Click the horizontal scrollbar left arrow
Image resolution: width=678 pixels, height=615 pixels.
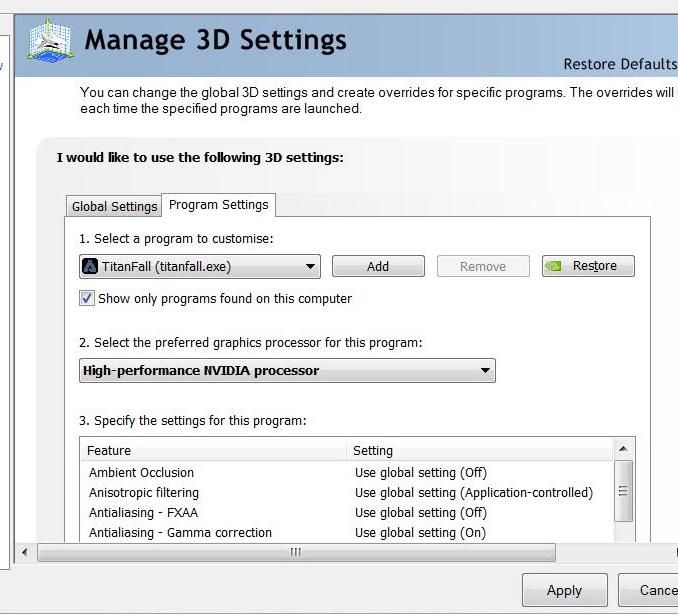click(24, 552)
